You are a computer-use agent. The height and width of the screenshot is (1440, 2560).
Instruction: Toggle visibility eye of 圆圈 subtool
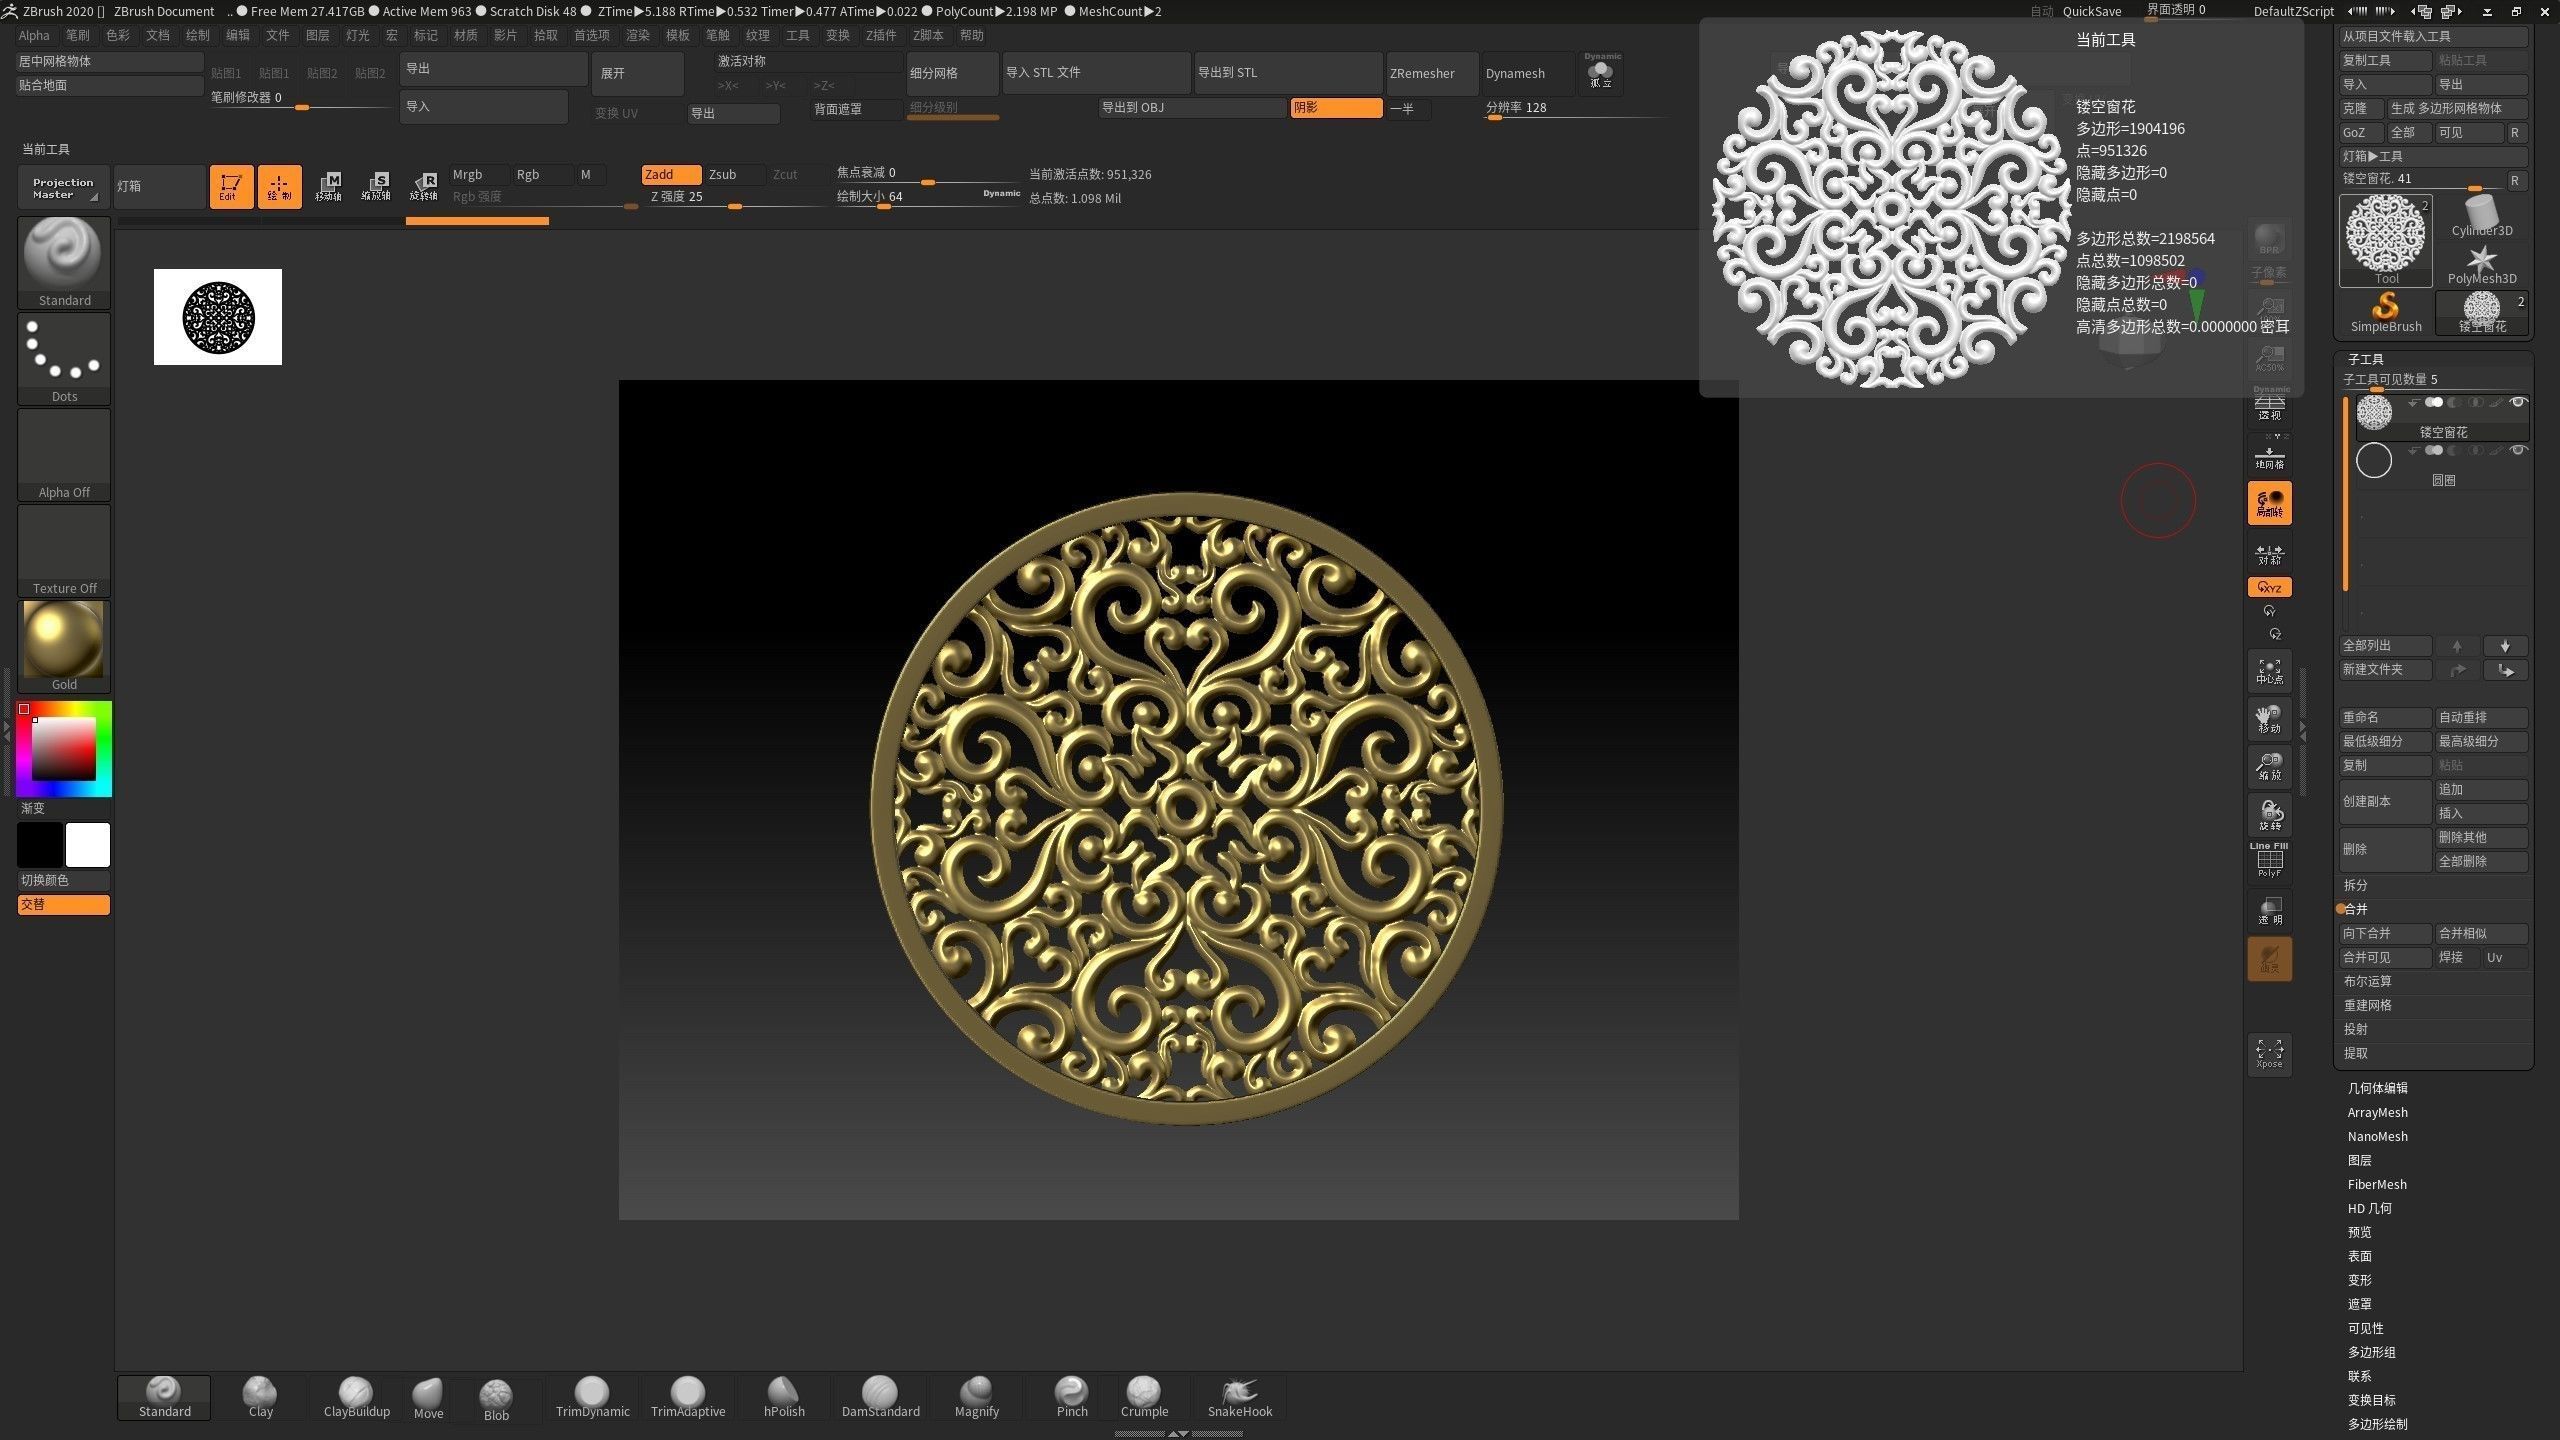pos(2518,450)
